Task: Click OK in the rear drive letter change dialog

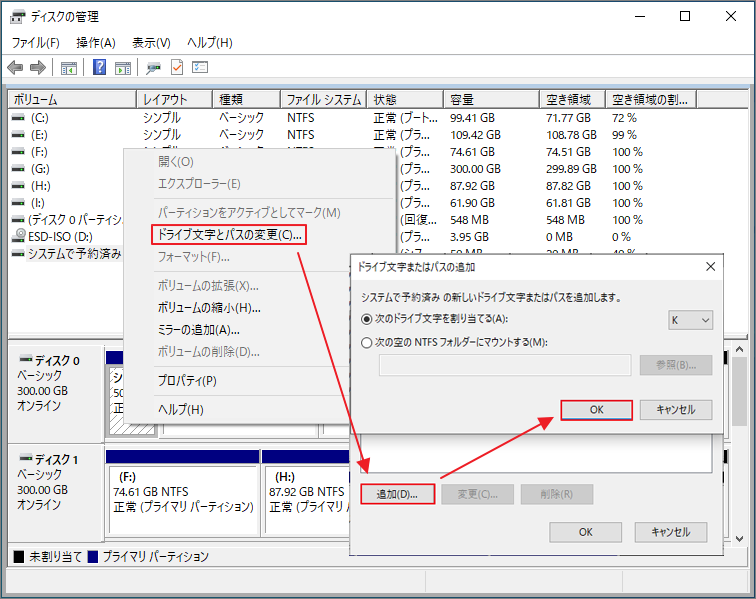Action: 586,532
